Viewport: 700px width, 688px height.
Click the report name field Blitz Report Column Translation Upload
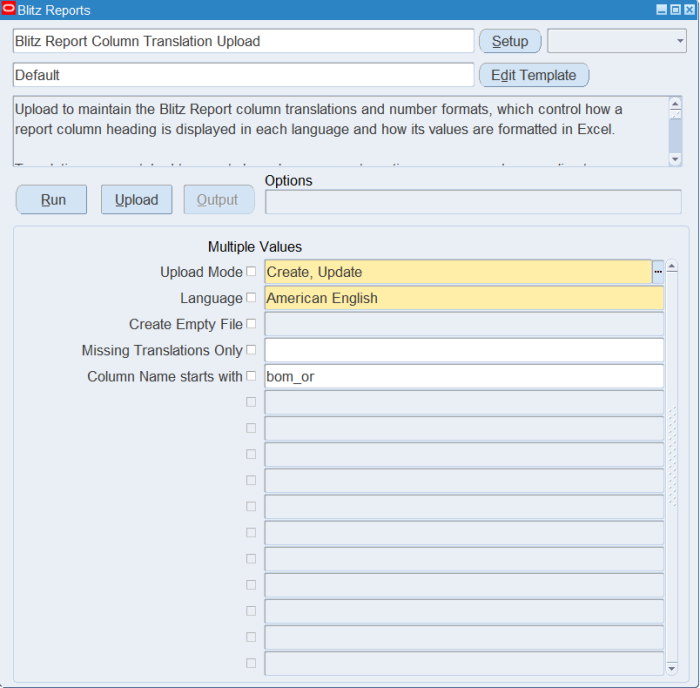[x=243, y=41]
